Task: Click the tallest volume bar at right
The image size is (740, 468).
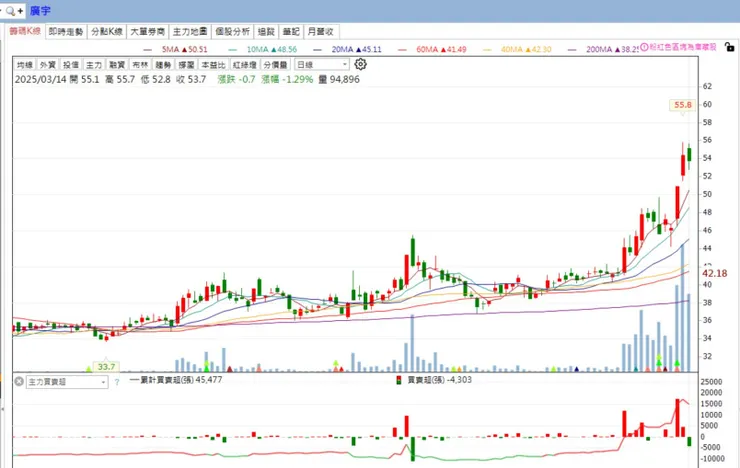Action: pyautogui.click(x=682, y=308)
